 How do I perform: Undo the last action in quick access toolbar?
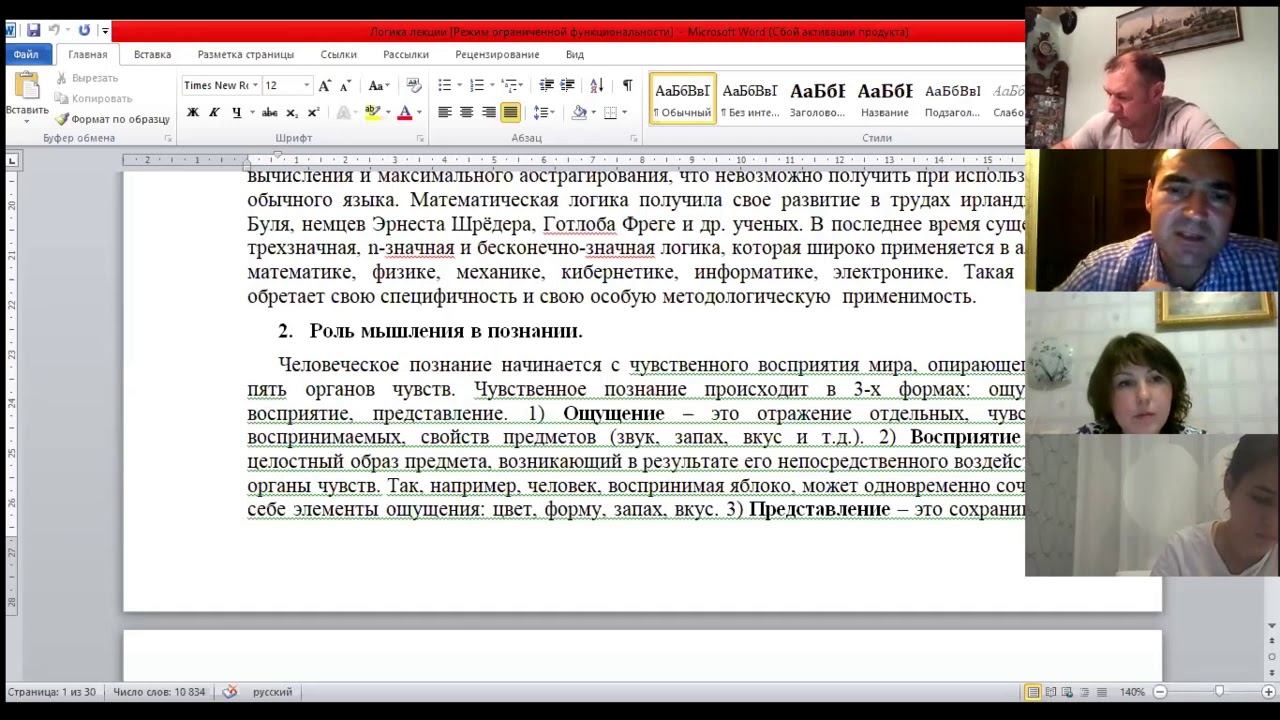(x=55, y=31)
